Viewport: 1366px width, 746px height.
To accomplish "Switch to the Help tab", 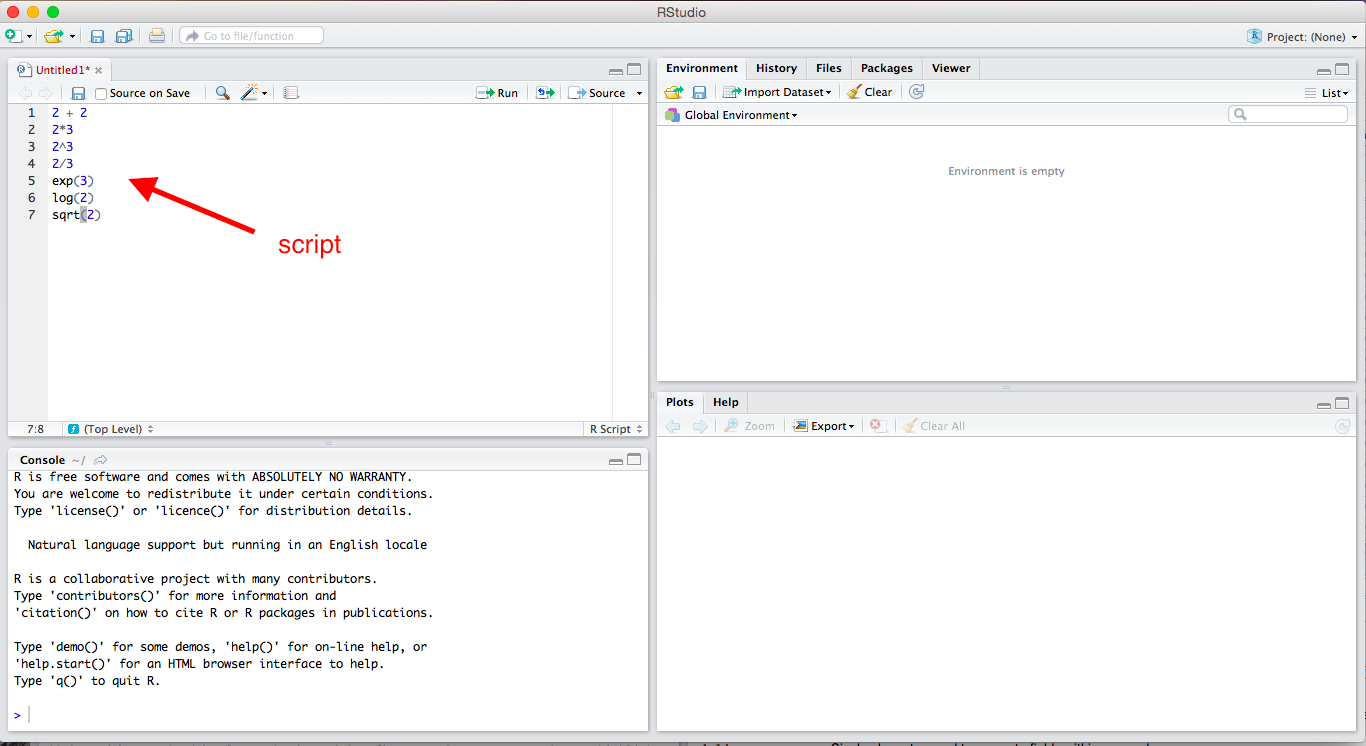I will click(x=726, y=402).
